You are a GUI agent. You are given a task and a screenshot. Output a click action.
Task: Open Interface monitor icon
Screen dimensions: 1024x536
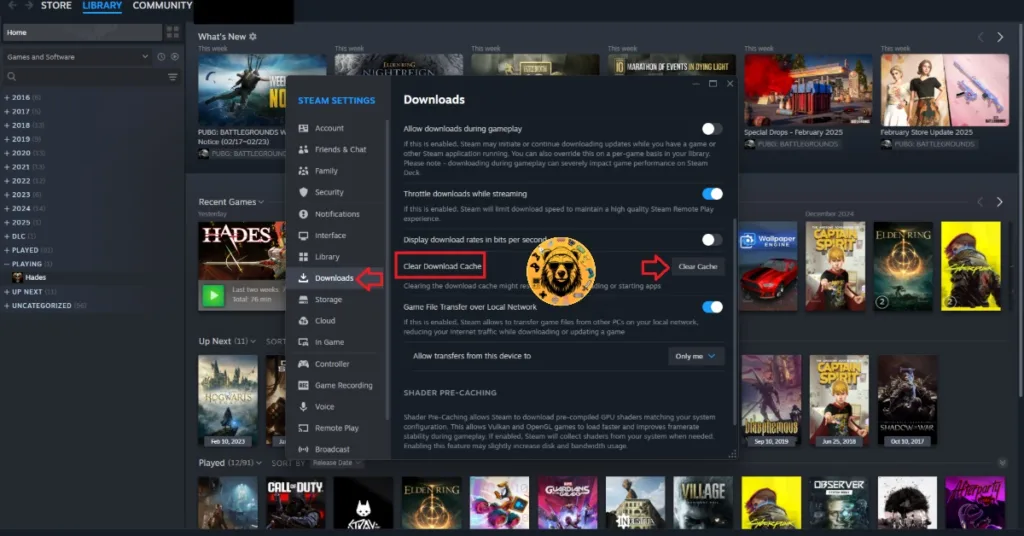[x=303, y=235]
